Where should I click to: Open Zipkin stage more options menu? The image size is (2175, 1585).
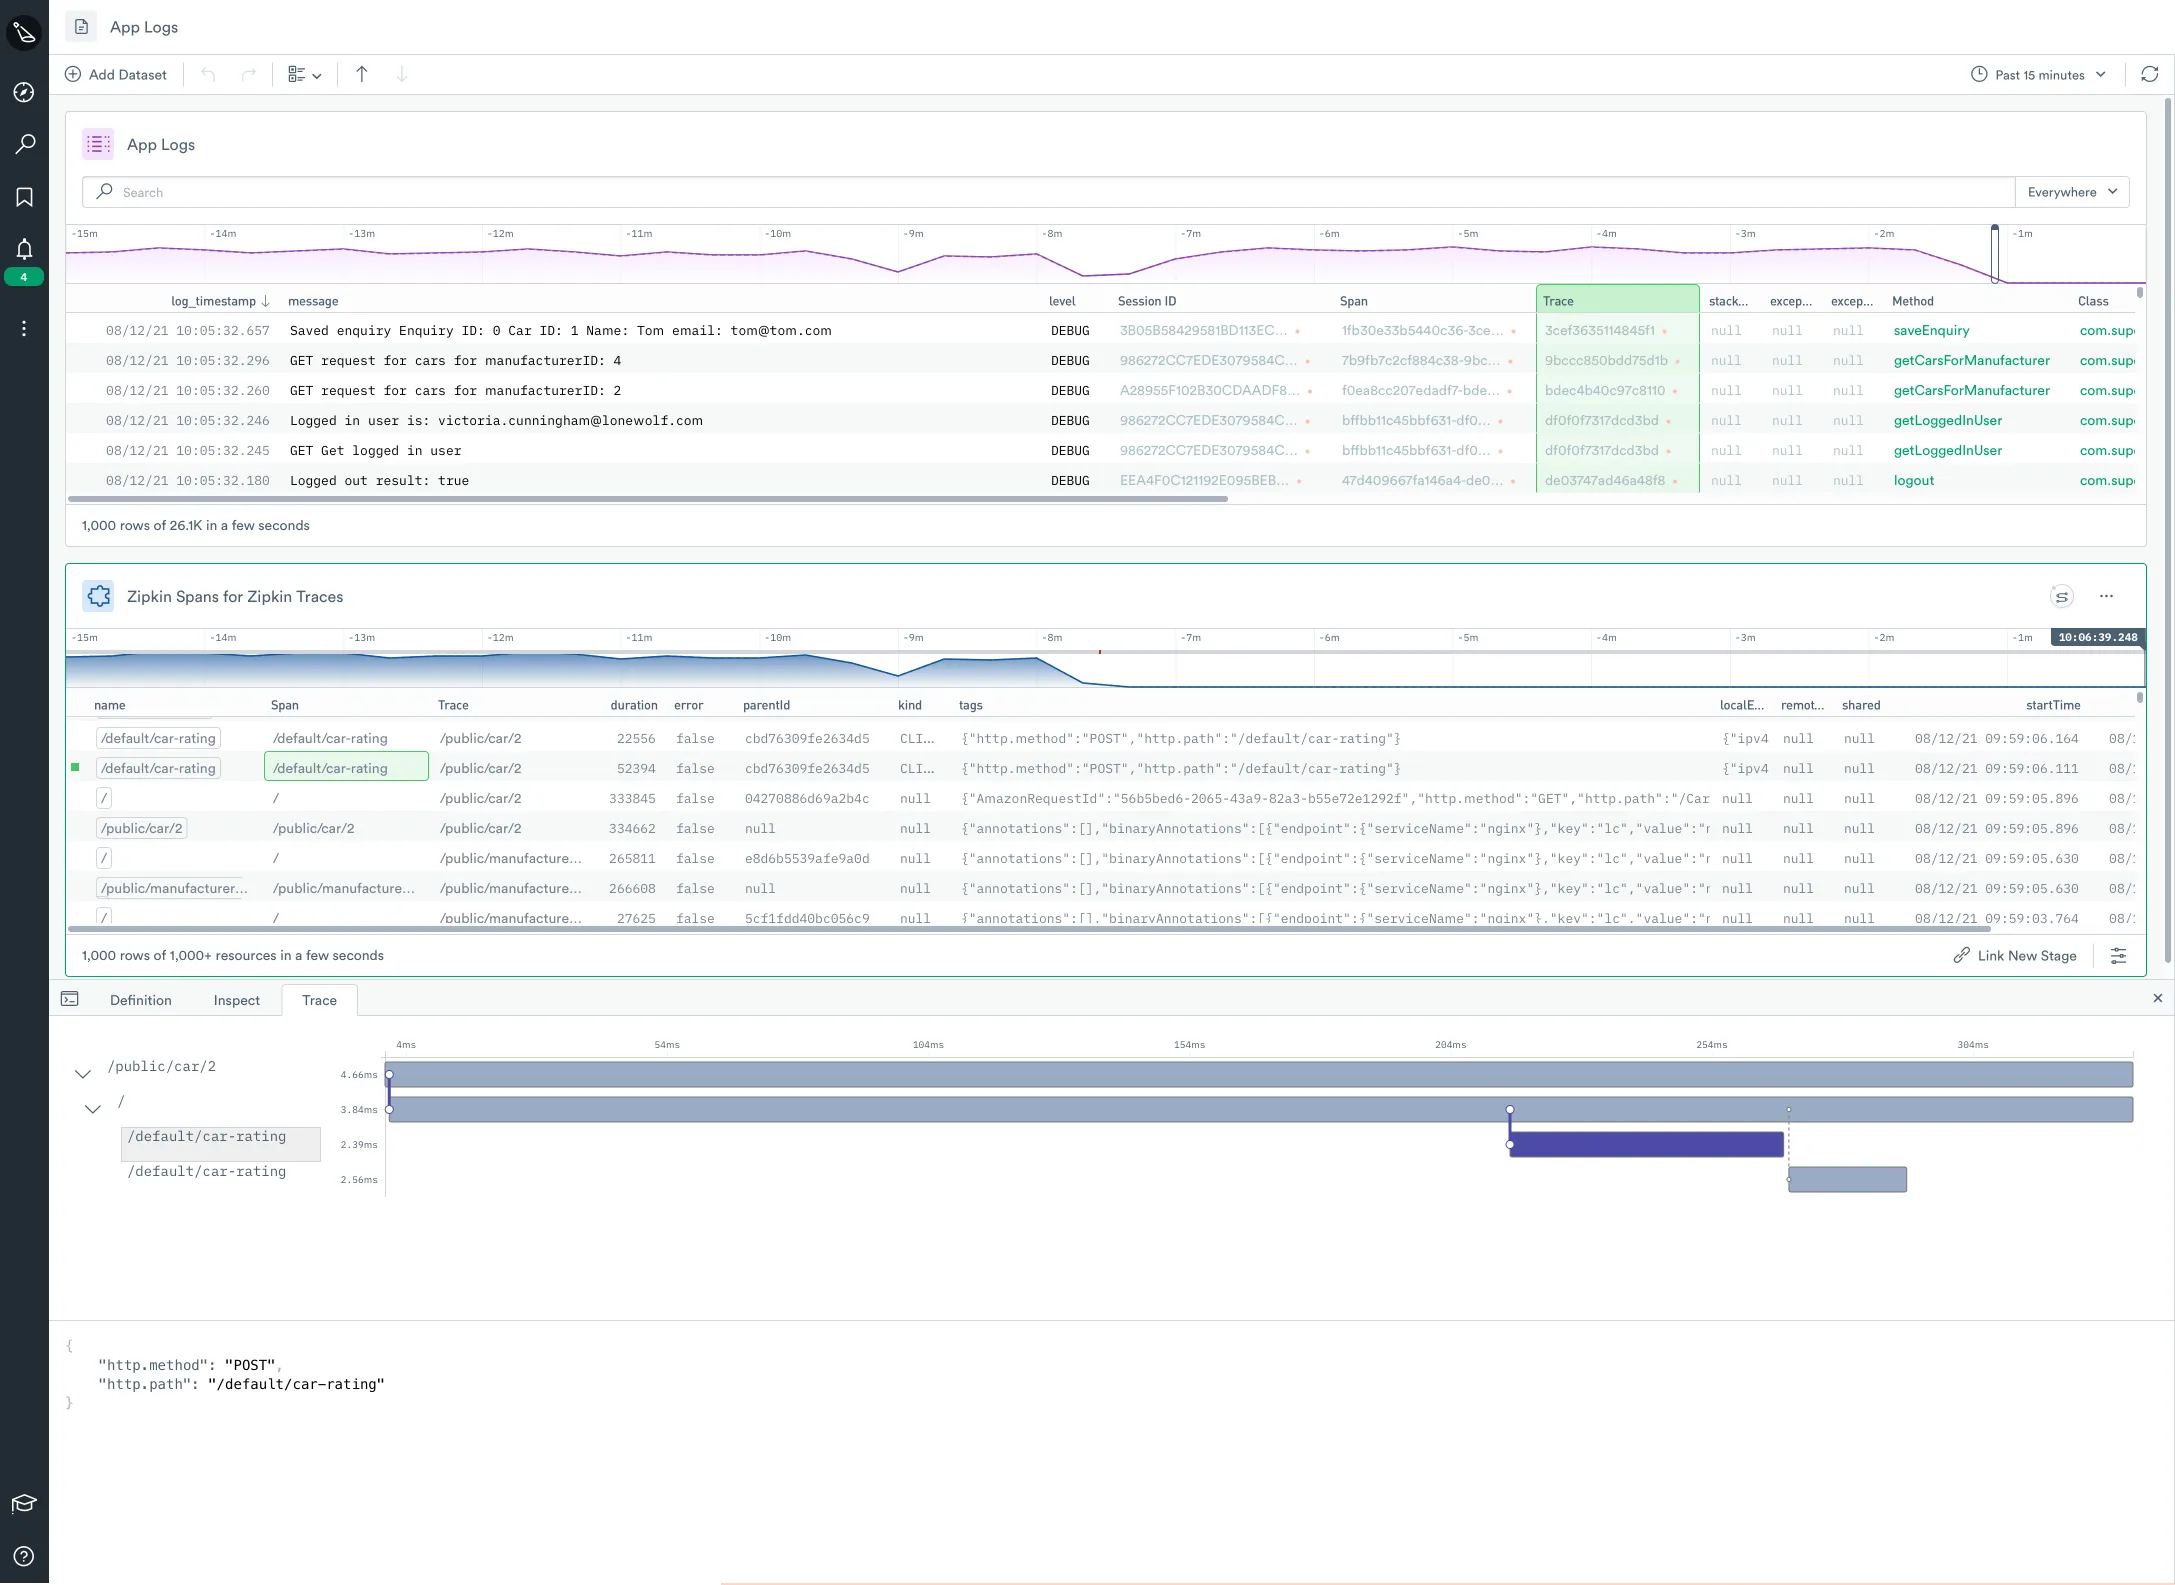coord(2106,596)
